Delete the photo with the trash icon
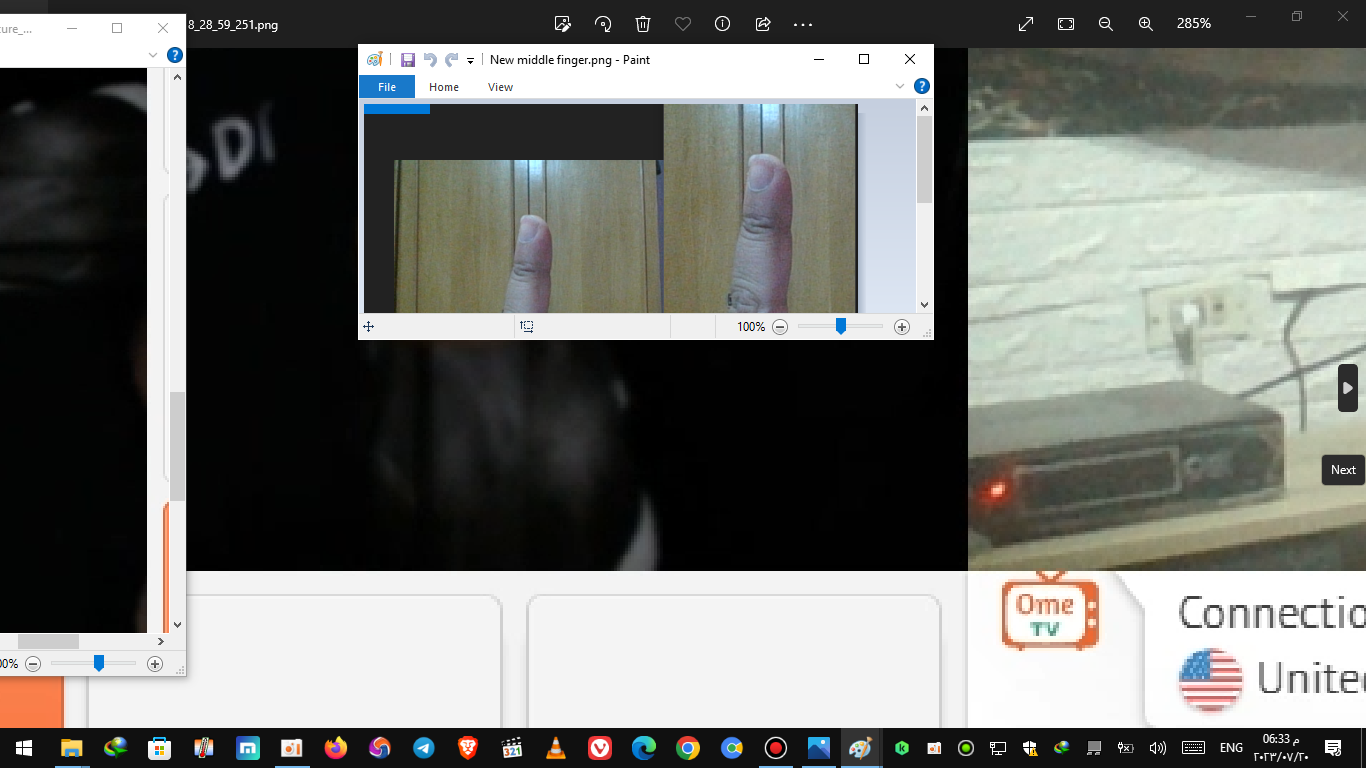 pos(643,24)
